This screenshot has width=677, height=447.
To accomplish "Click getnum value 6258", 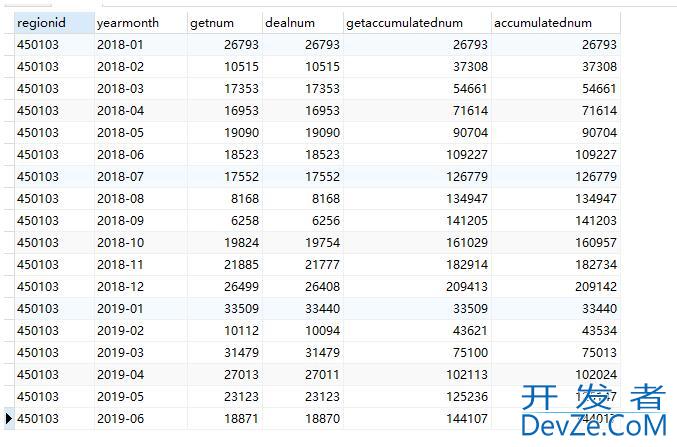I will 225,221.
